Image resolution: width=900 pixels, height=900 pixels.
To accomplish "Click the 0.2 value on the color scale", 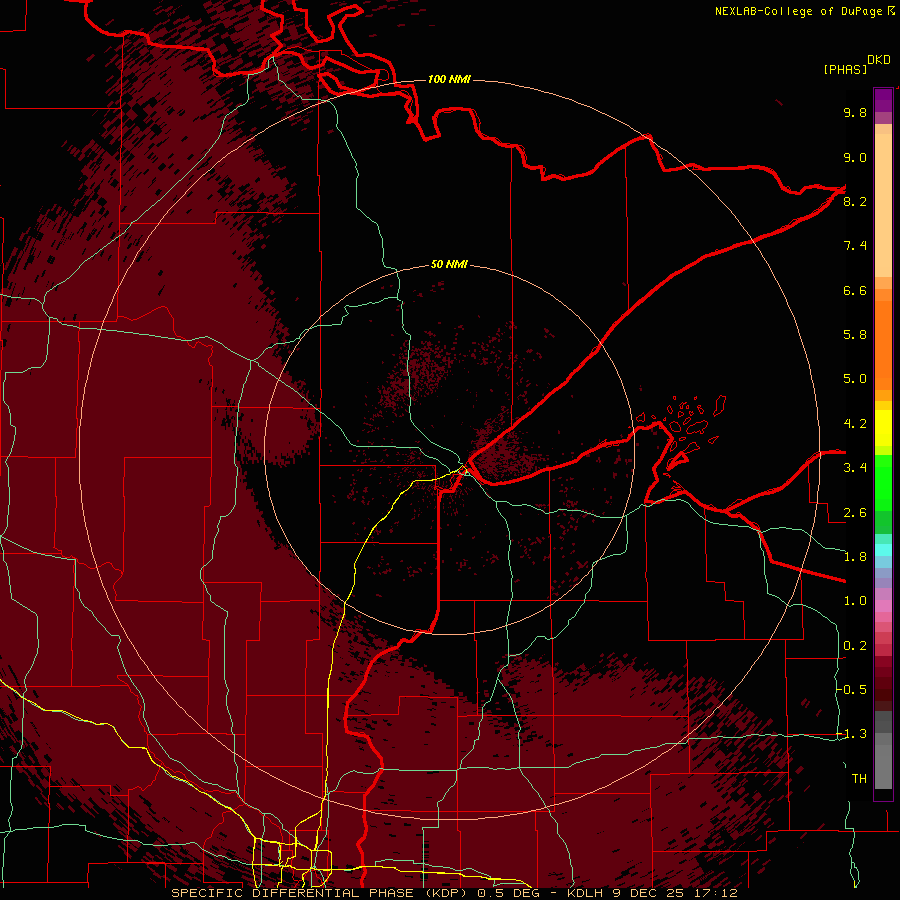I will 855,646.
